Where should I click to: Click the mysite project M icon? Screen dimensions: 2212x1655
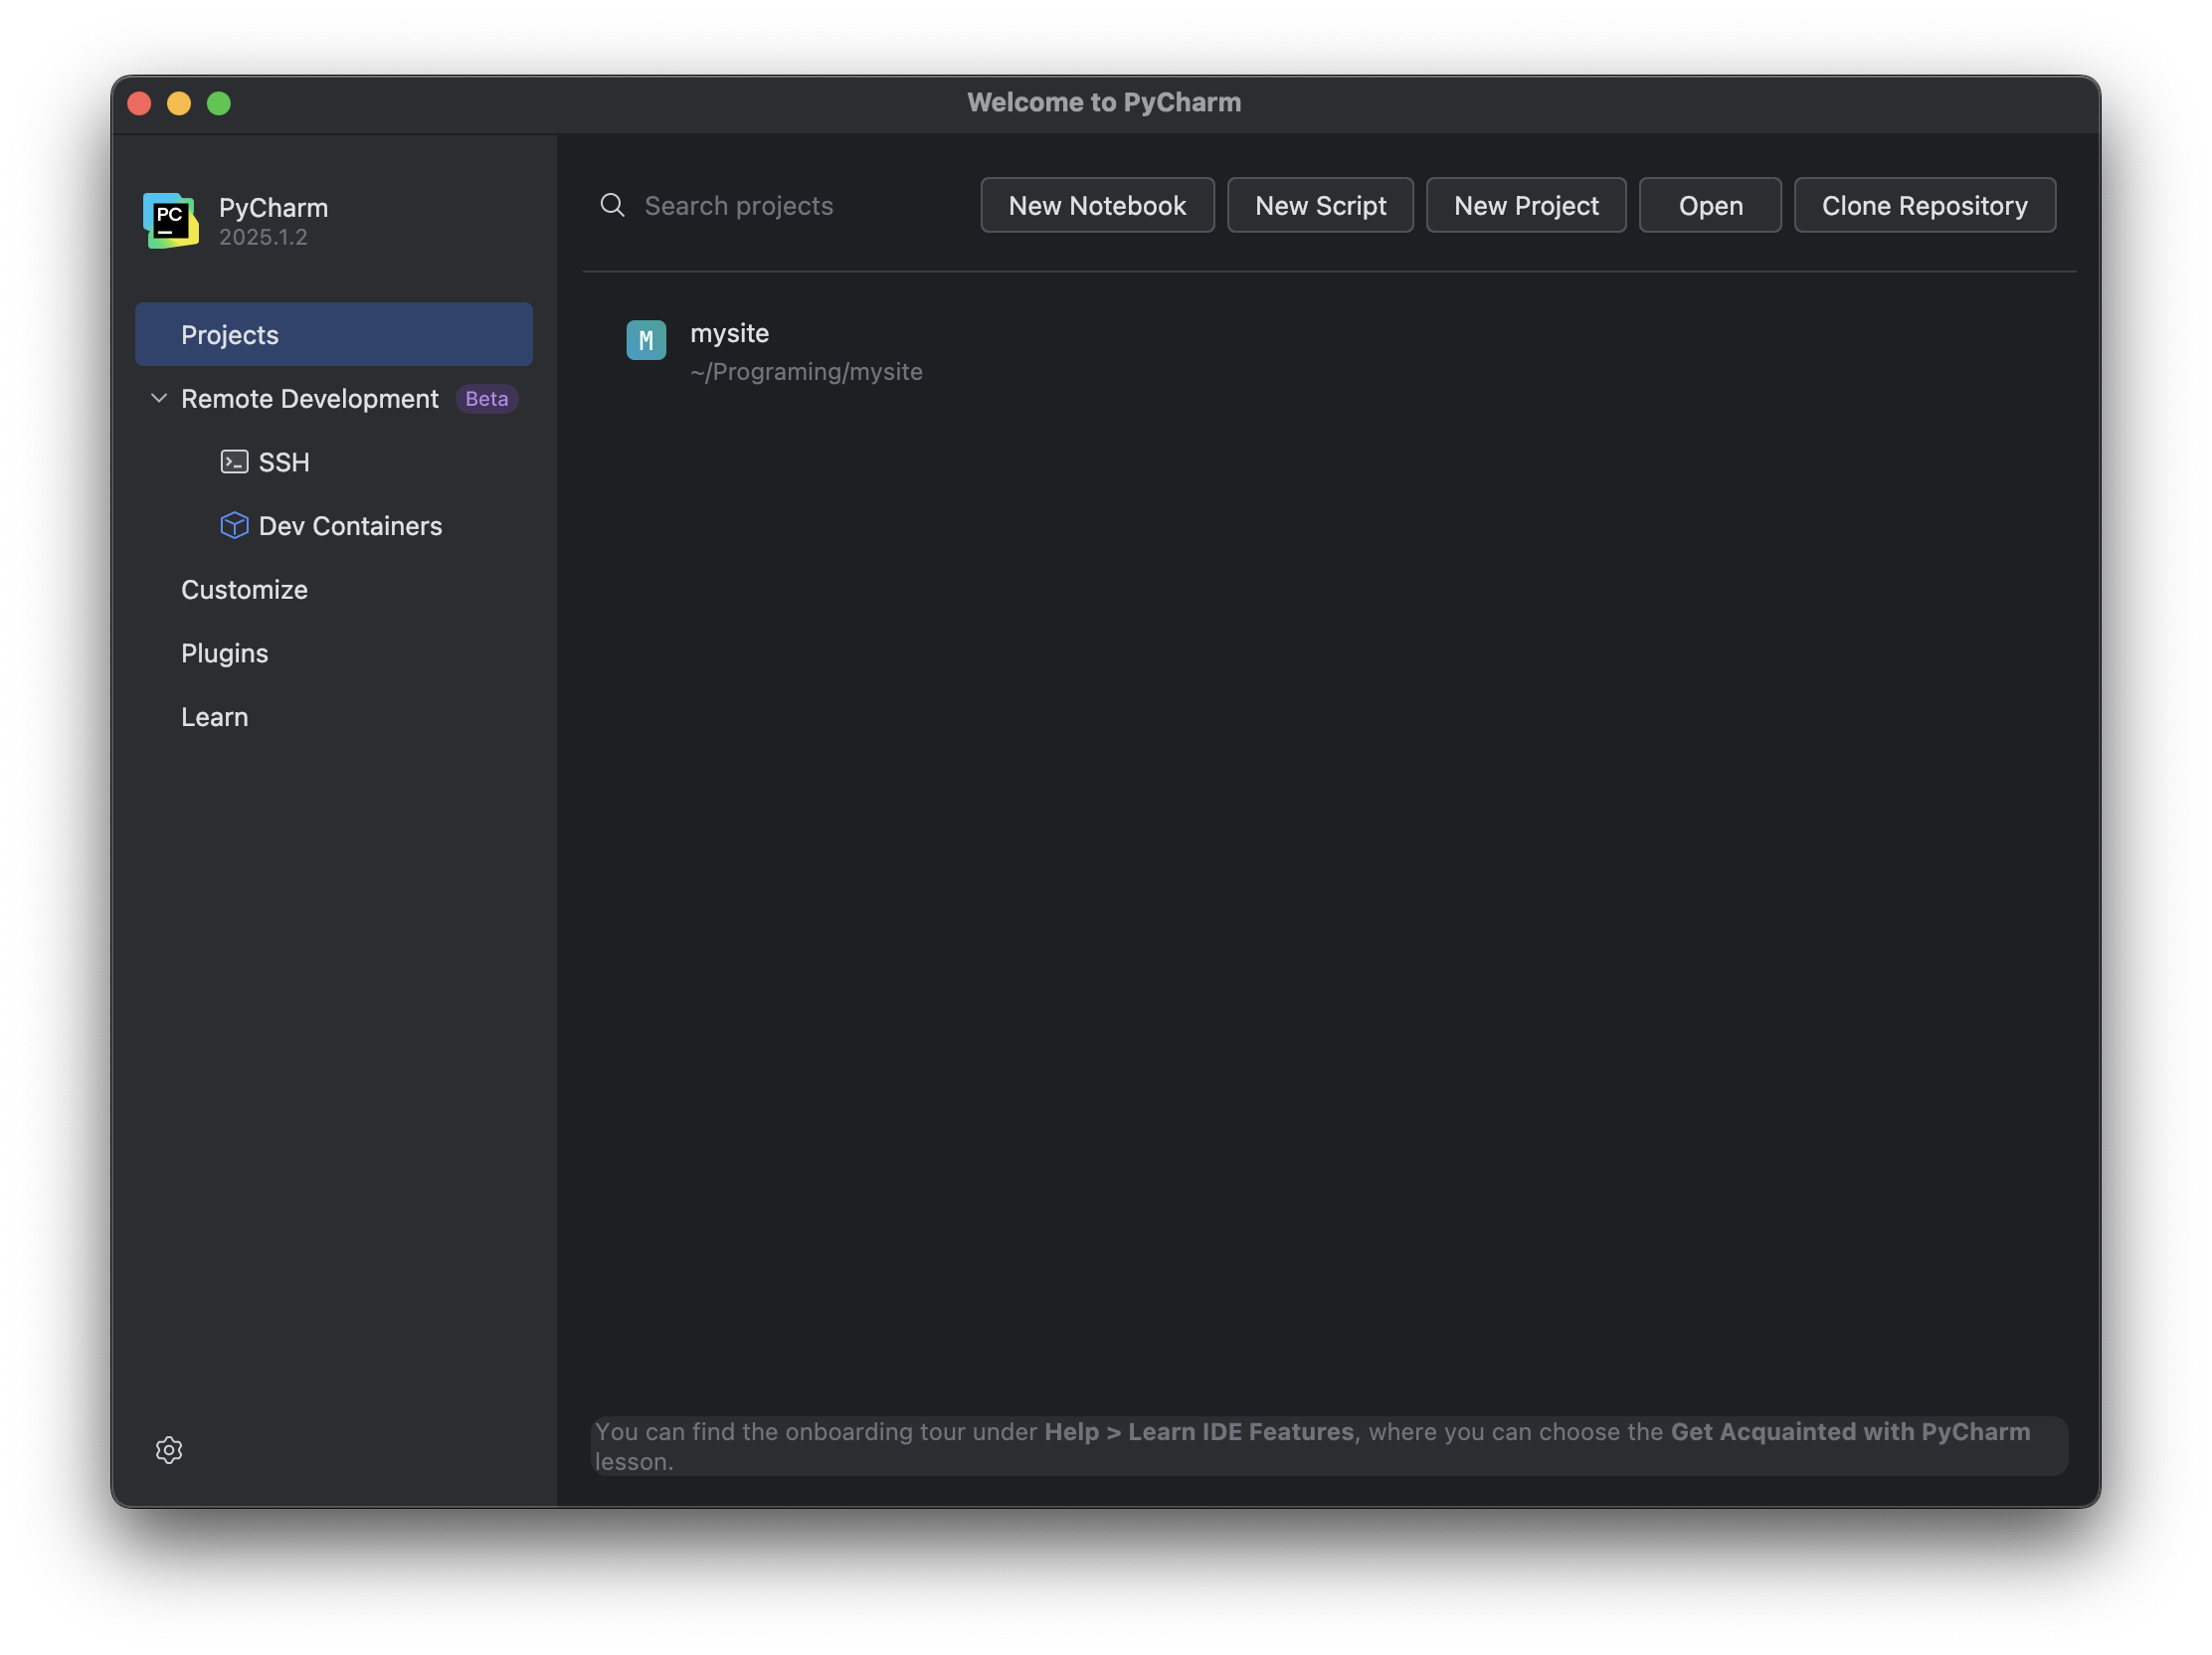click(646, 340)
